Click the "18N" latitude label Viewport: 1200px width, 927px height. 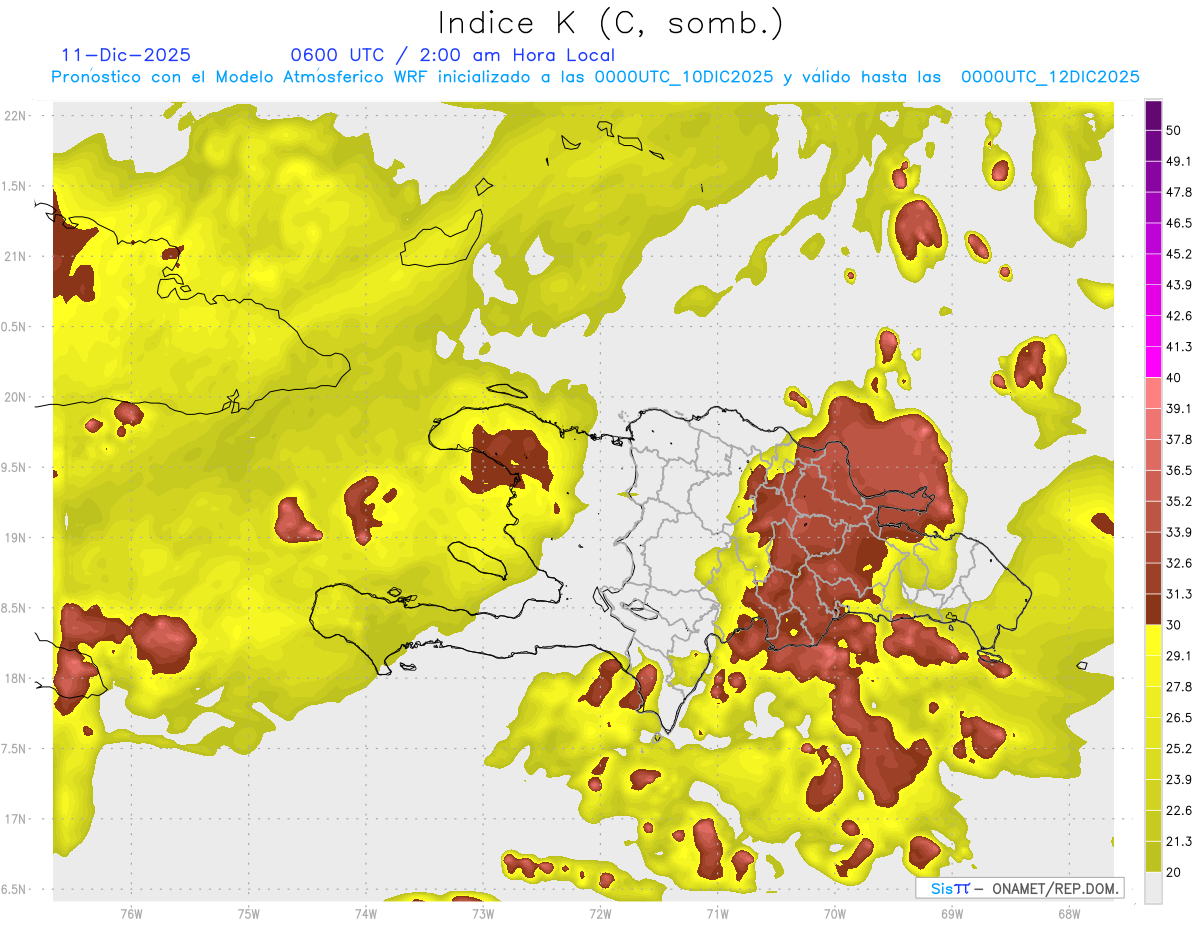(15, 678)
